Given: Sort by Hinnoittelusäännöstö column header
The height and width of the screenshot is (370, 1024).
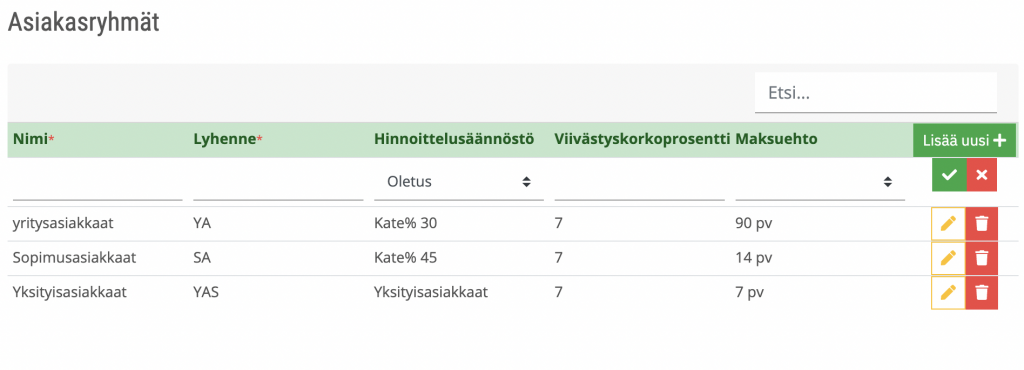Looking at the screenshot, I should (455, 139).
